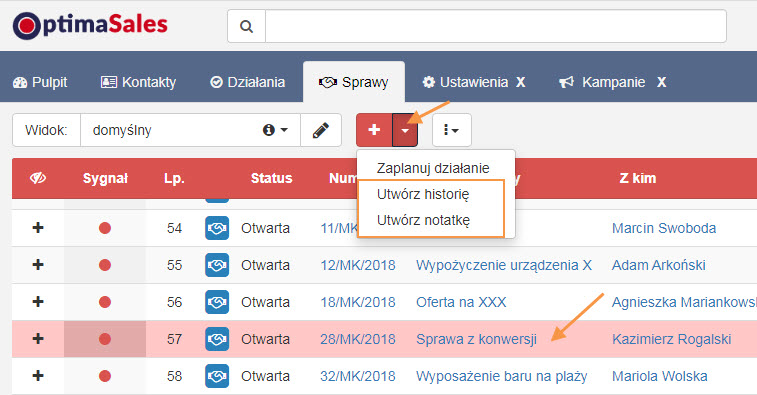This screenshot has height=395, width=757.
Task: Sort by the Lp. column header
Action: [174, 178]
